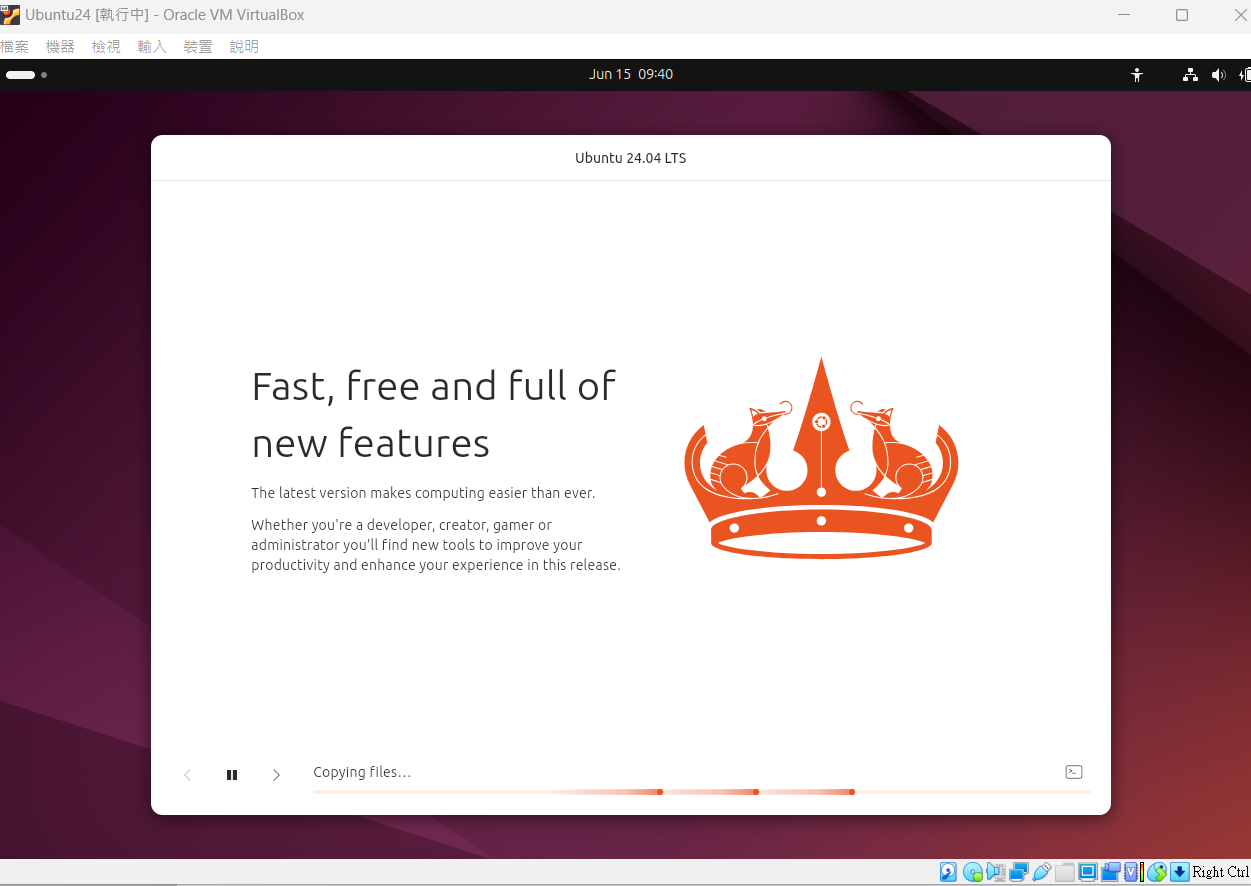Click the battery charging indicator
This screenshot has height=886, width=1251.
[1245, 74]
